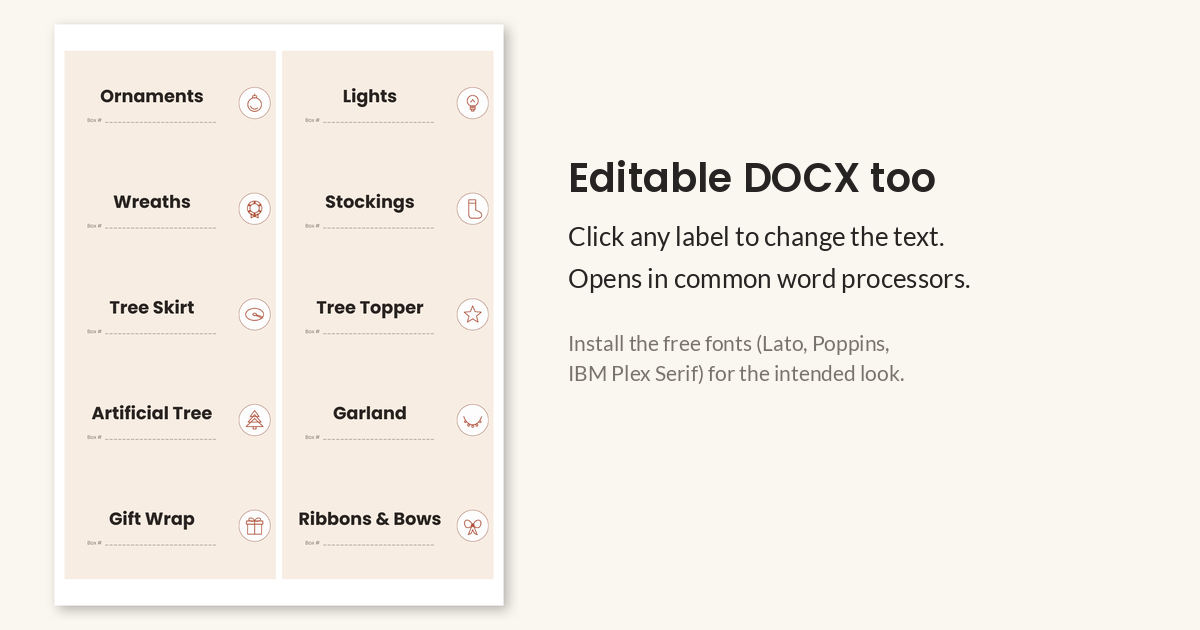Select the Artificial Tree label text
The width and height of the screenshot is (1200, 630).
[x=152, y=413]
